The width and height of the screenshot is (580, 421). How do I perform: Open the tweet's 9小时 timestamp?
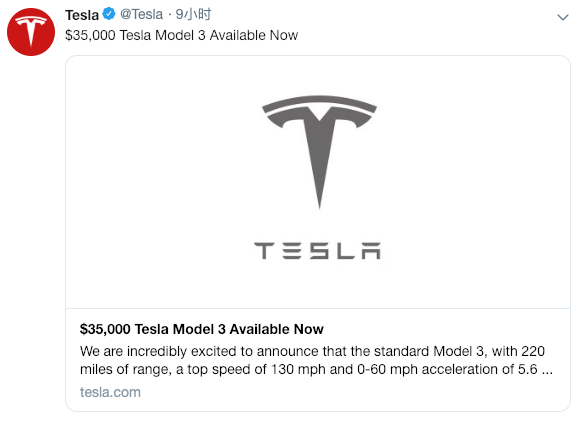193,14
